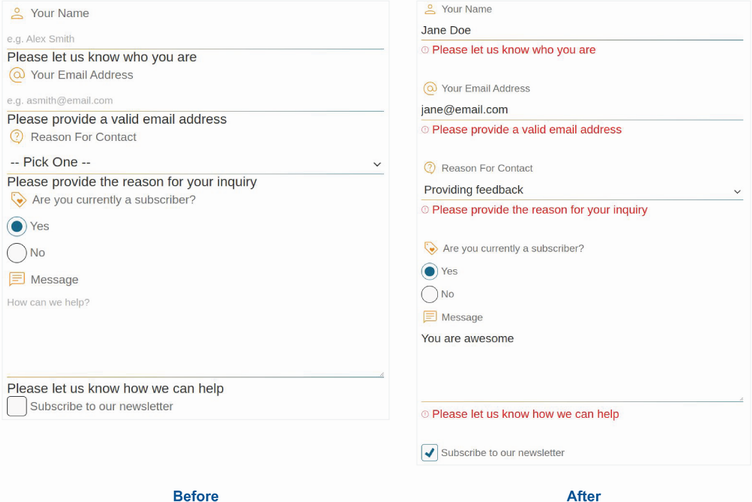The height and width of the screenshot is (502, 752).
Task: Click the email at-sign icon in the Before form
Action: [17, 75]
